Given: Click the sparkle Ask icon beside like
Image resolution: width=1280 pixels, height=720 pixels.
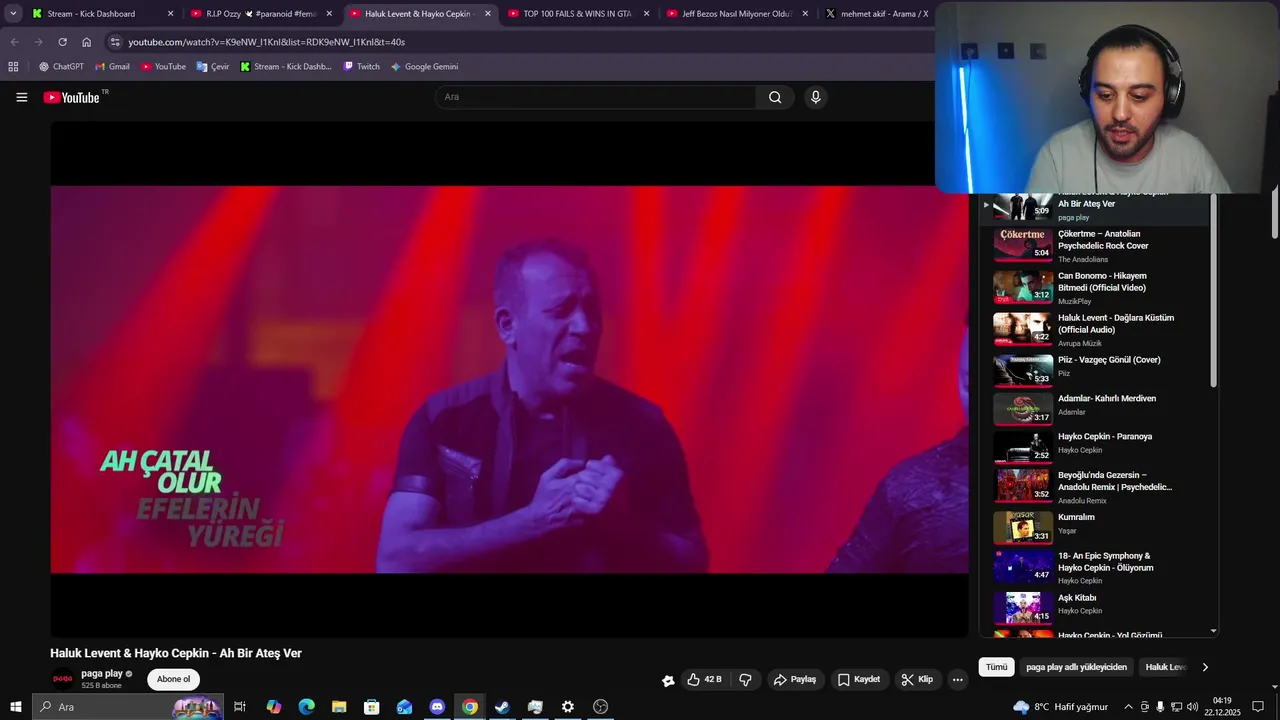Looking at the screenshot, I should [x=668, y=680].
